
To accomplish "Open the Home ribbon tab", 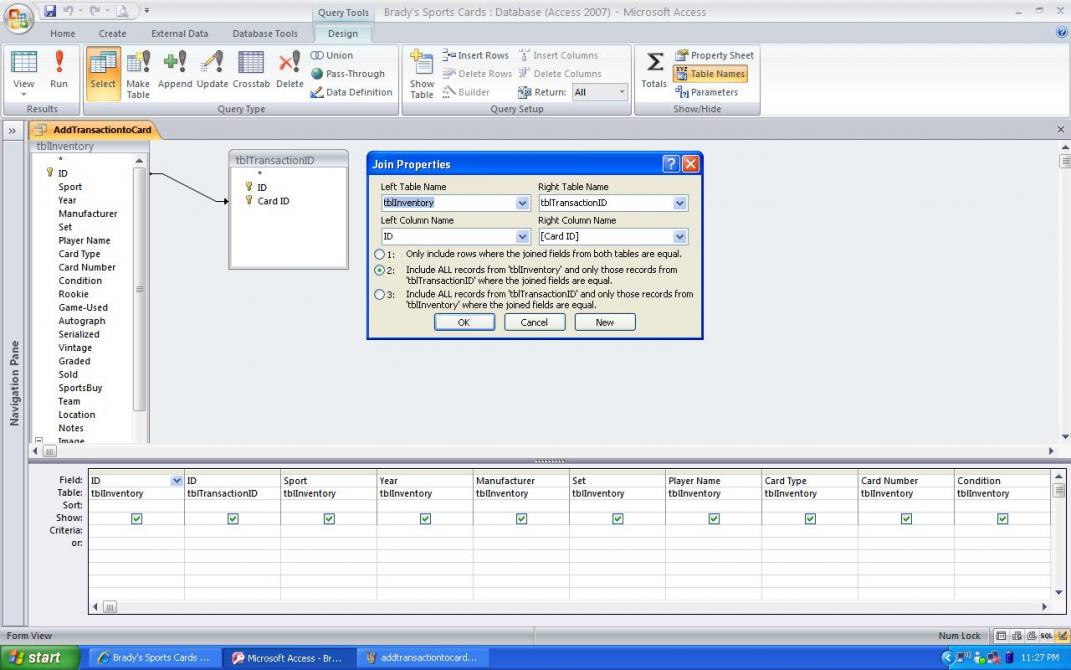I will click(x=63, y=33).
